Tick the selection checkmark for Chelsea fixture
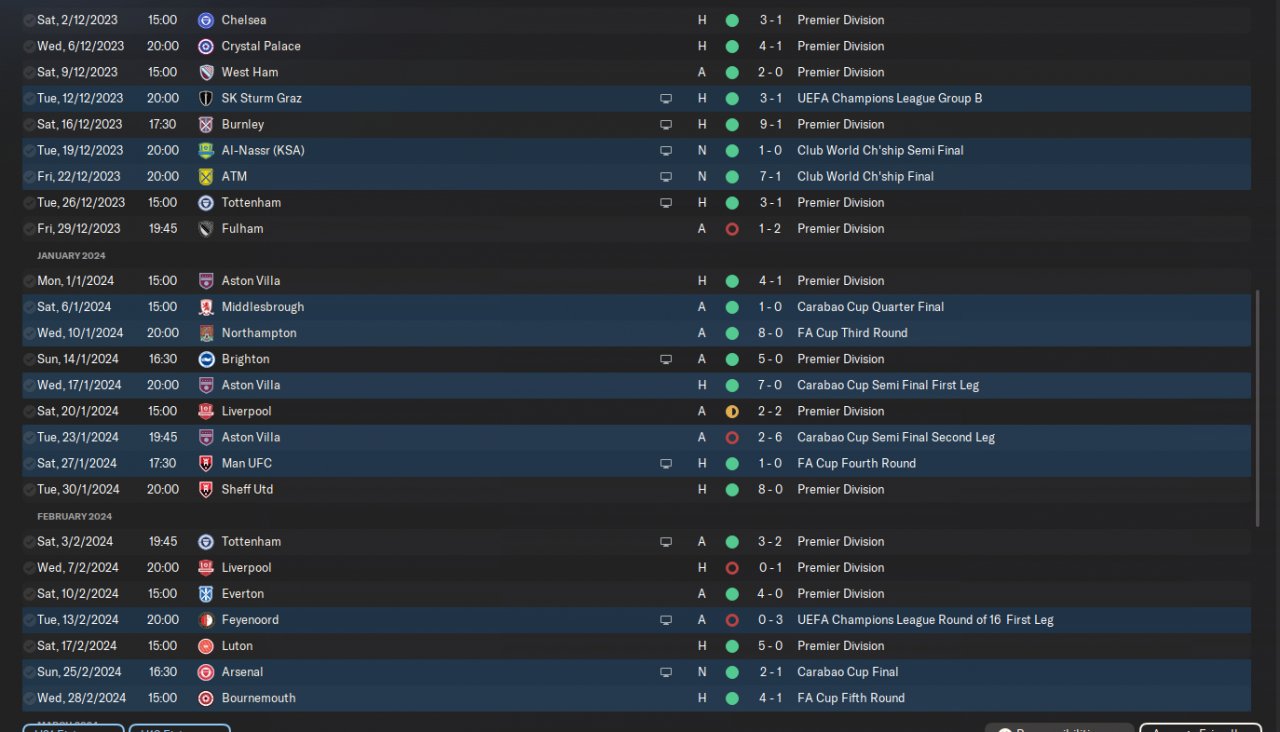1280x732 pixels. click(29, 20)
